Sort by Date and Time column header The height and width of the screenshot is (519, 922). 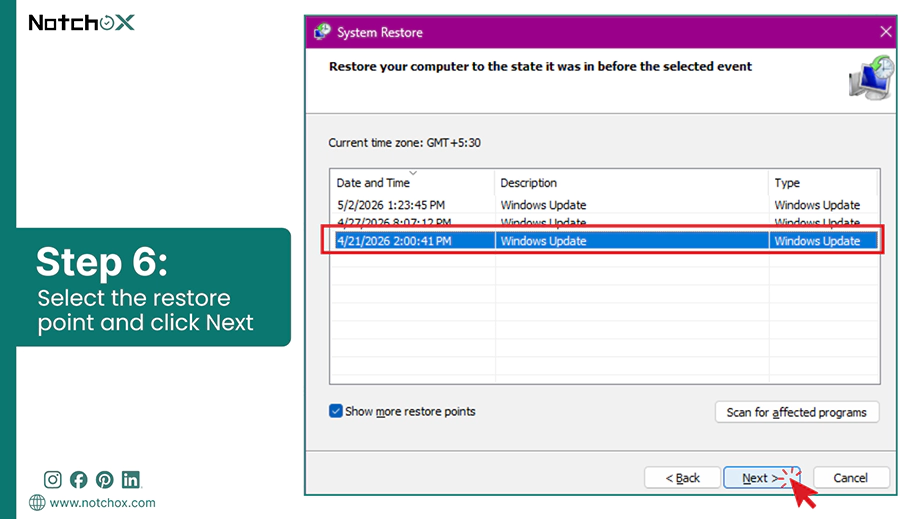[412, 183]
